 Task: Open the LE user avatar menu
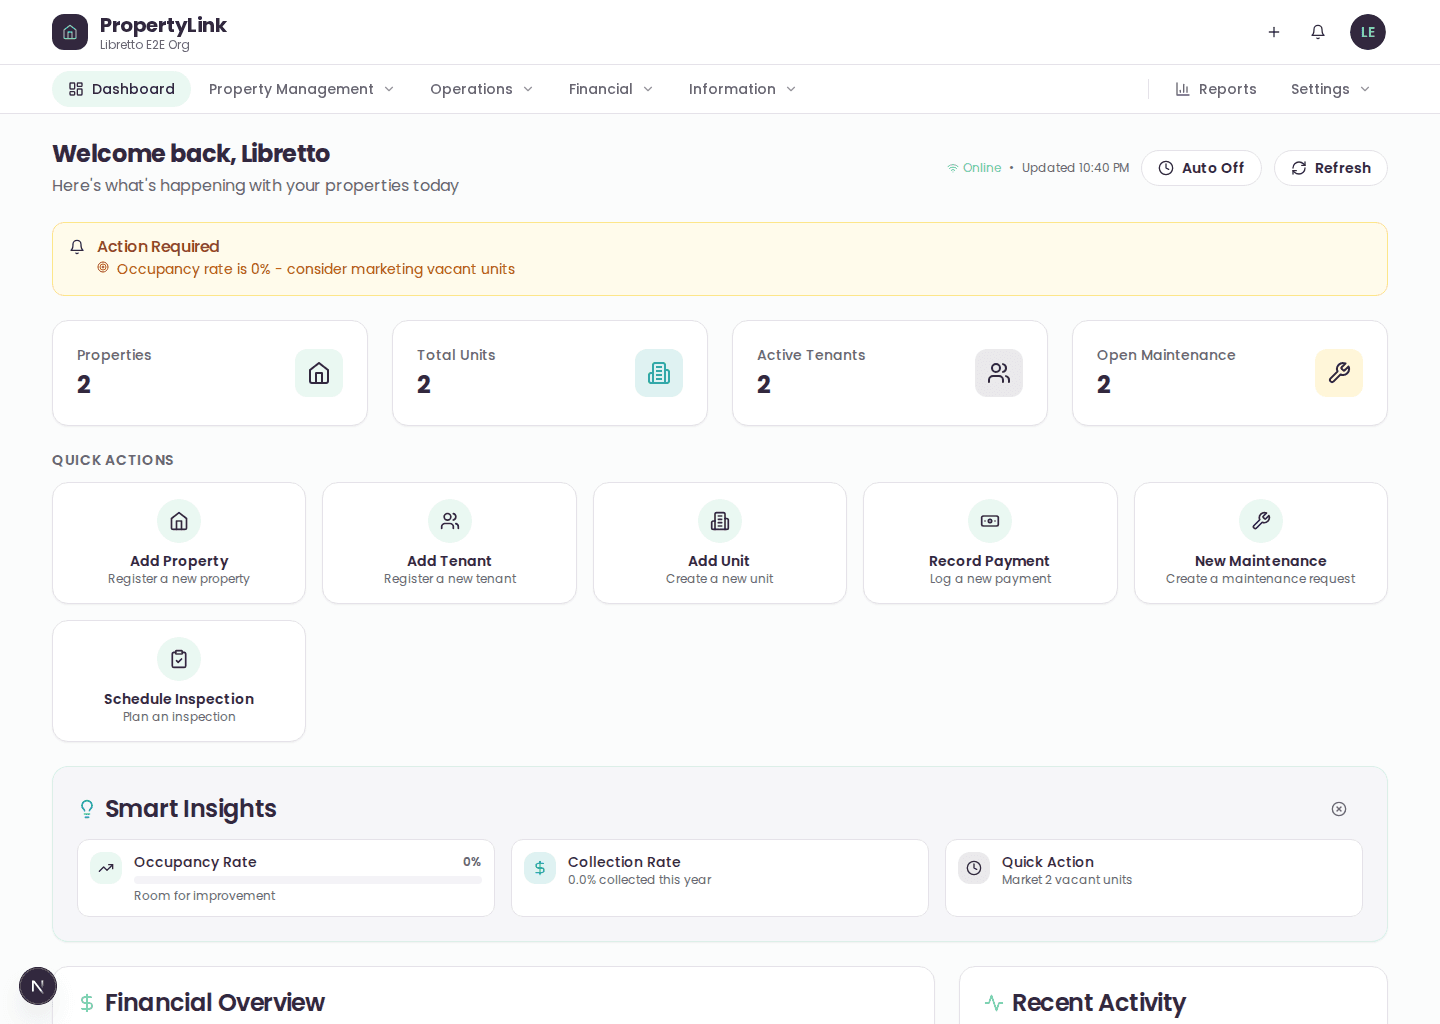pyautogui.click(x=1368, y=32)
